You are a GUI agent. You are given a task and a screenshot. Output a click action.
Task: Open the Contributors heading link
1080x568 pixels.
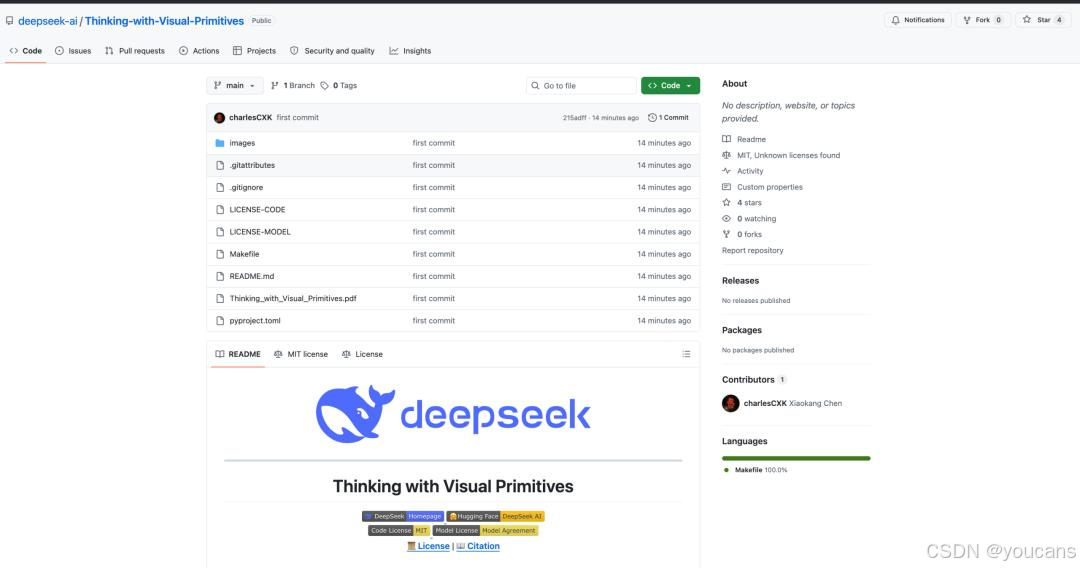754,380
